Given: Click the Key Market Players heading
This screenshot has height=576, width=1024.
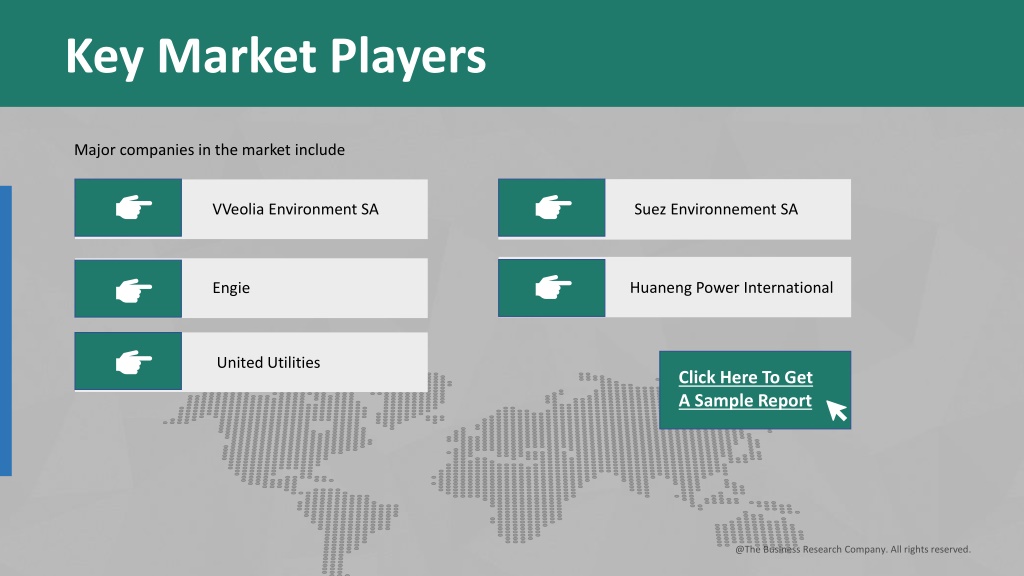Looking at the screenshot, I should [x=276, y=56].
